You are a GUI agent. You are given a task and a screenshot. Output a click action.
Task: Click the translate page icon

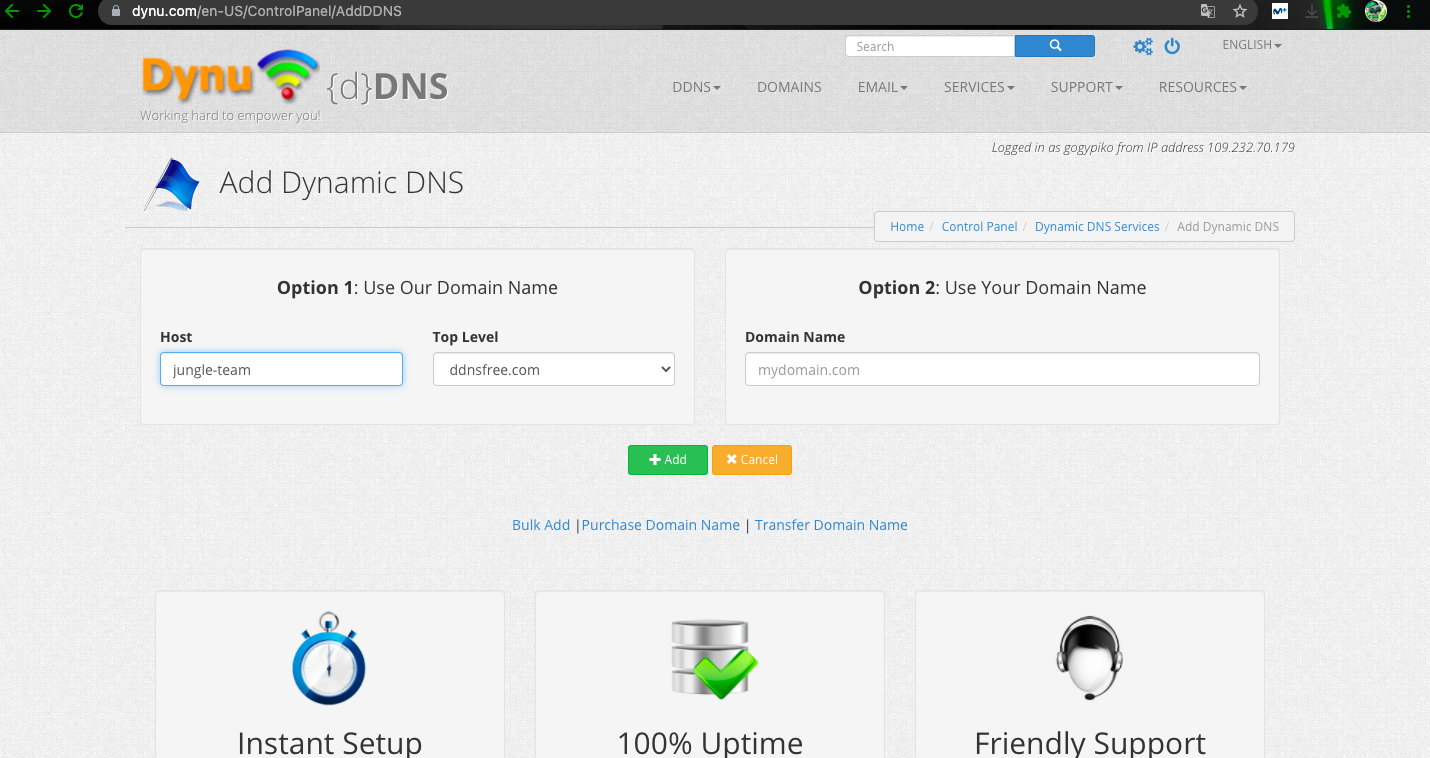[x=1208, y=12]
